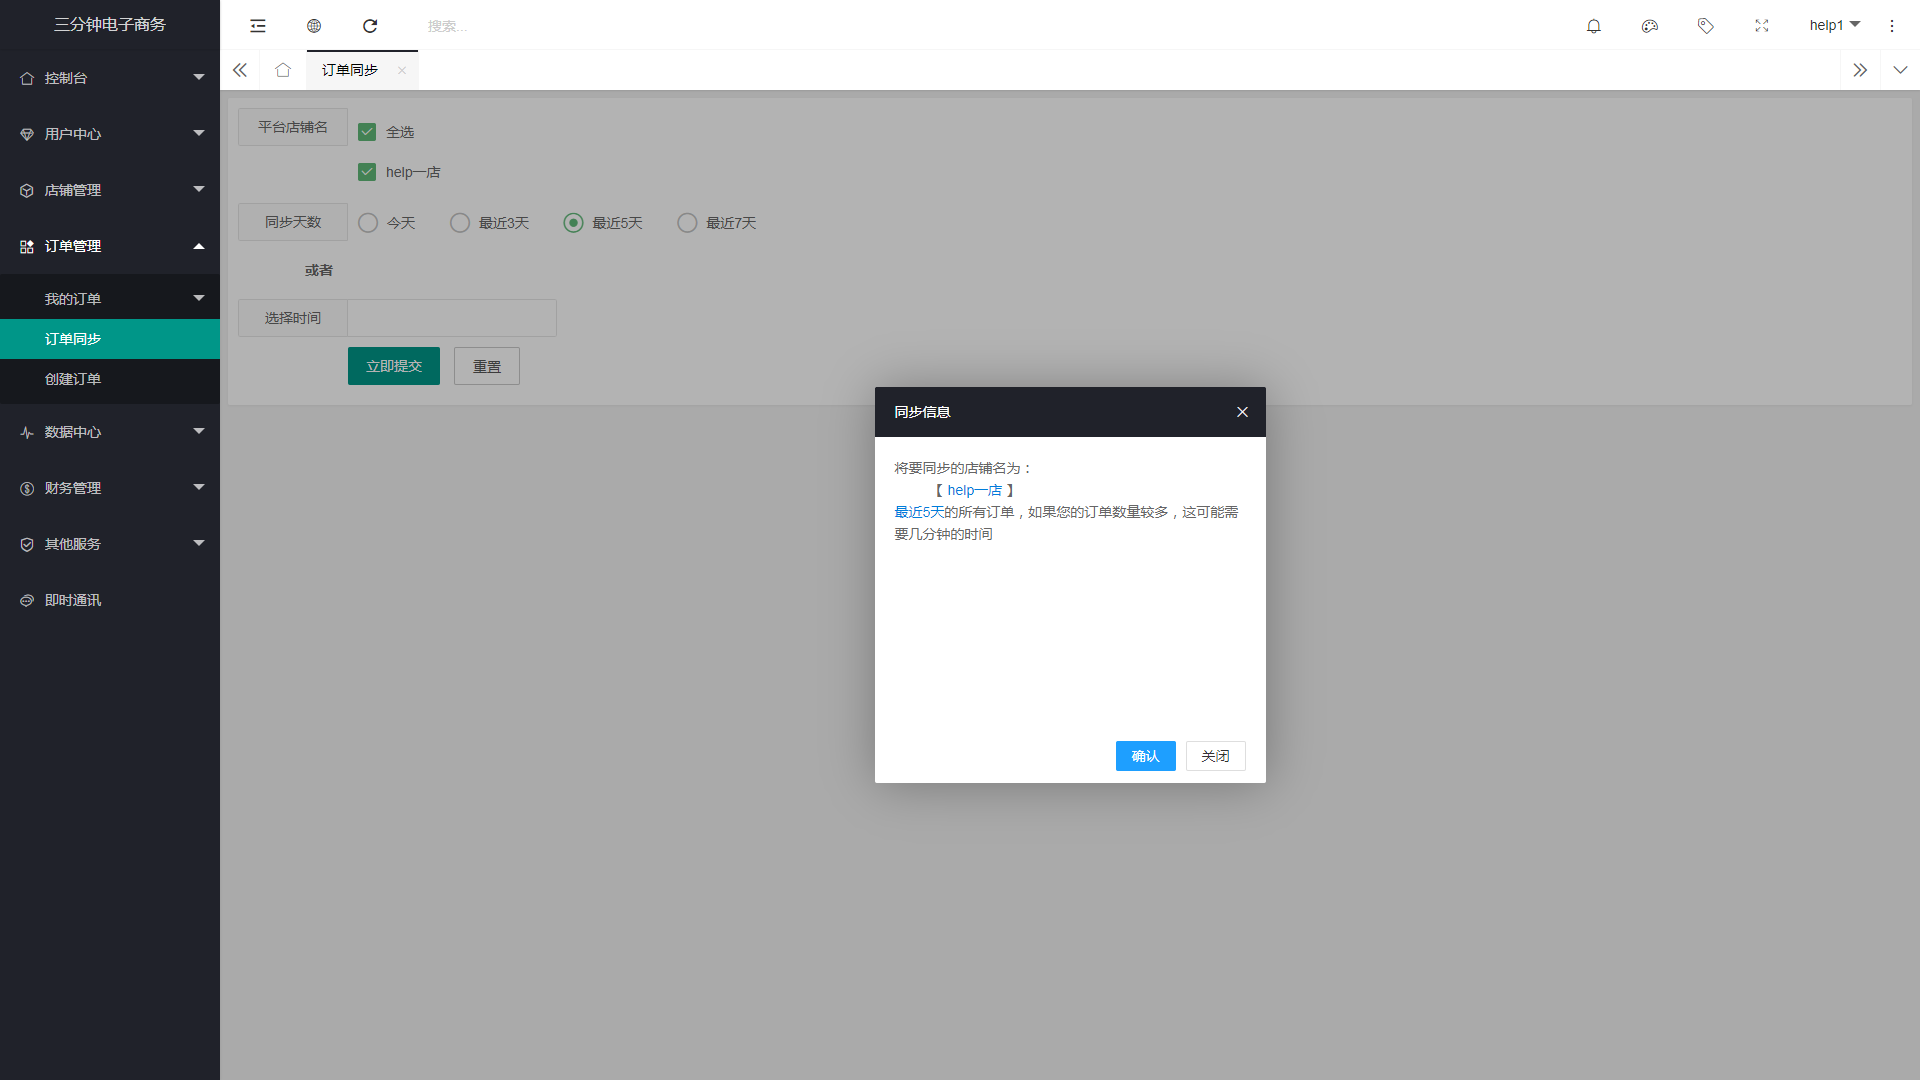Open the notification bell icon
The width and height of the screenshot is (1920, 1080).
click(x=1594, y=26)
